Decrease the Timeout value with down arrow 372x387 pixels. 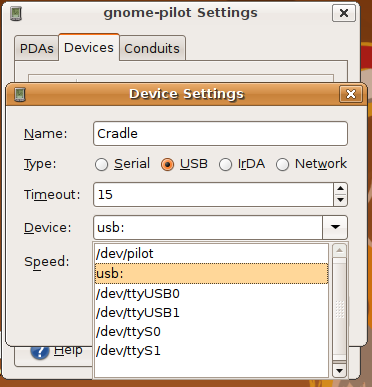[340, 200]
